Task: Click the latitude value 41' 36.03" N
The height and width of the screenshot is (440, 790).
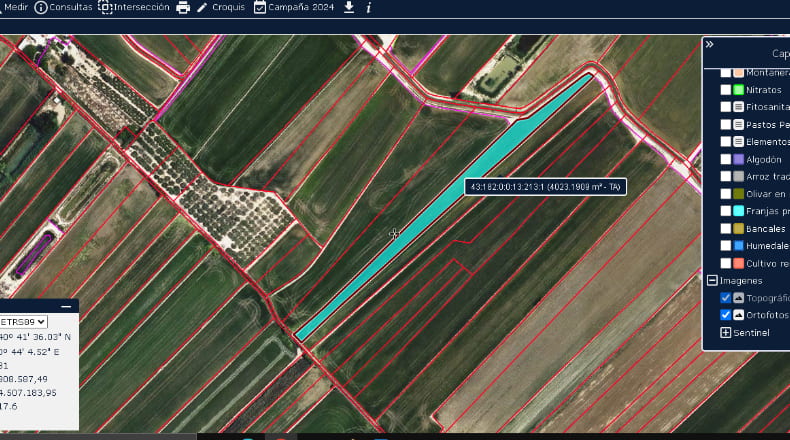Action: coord(36,337)
